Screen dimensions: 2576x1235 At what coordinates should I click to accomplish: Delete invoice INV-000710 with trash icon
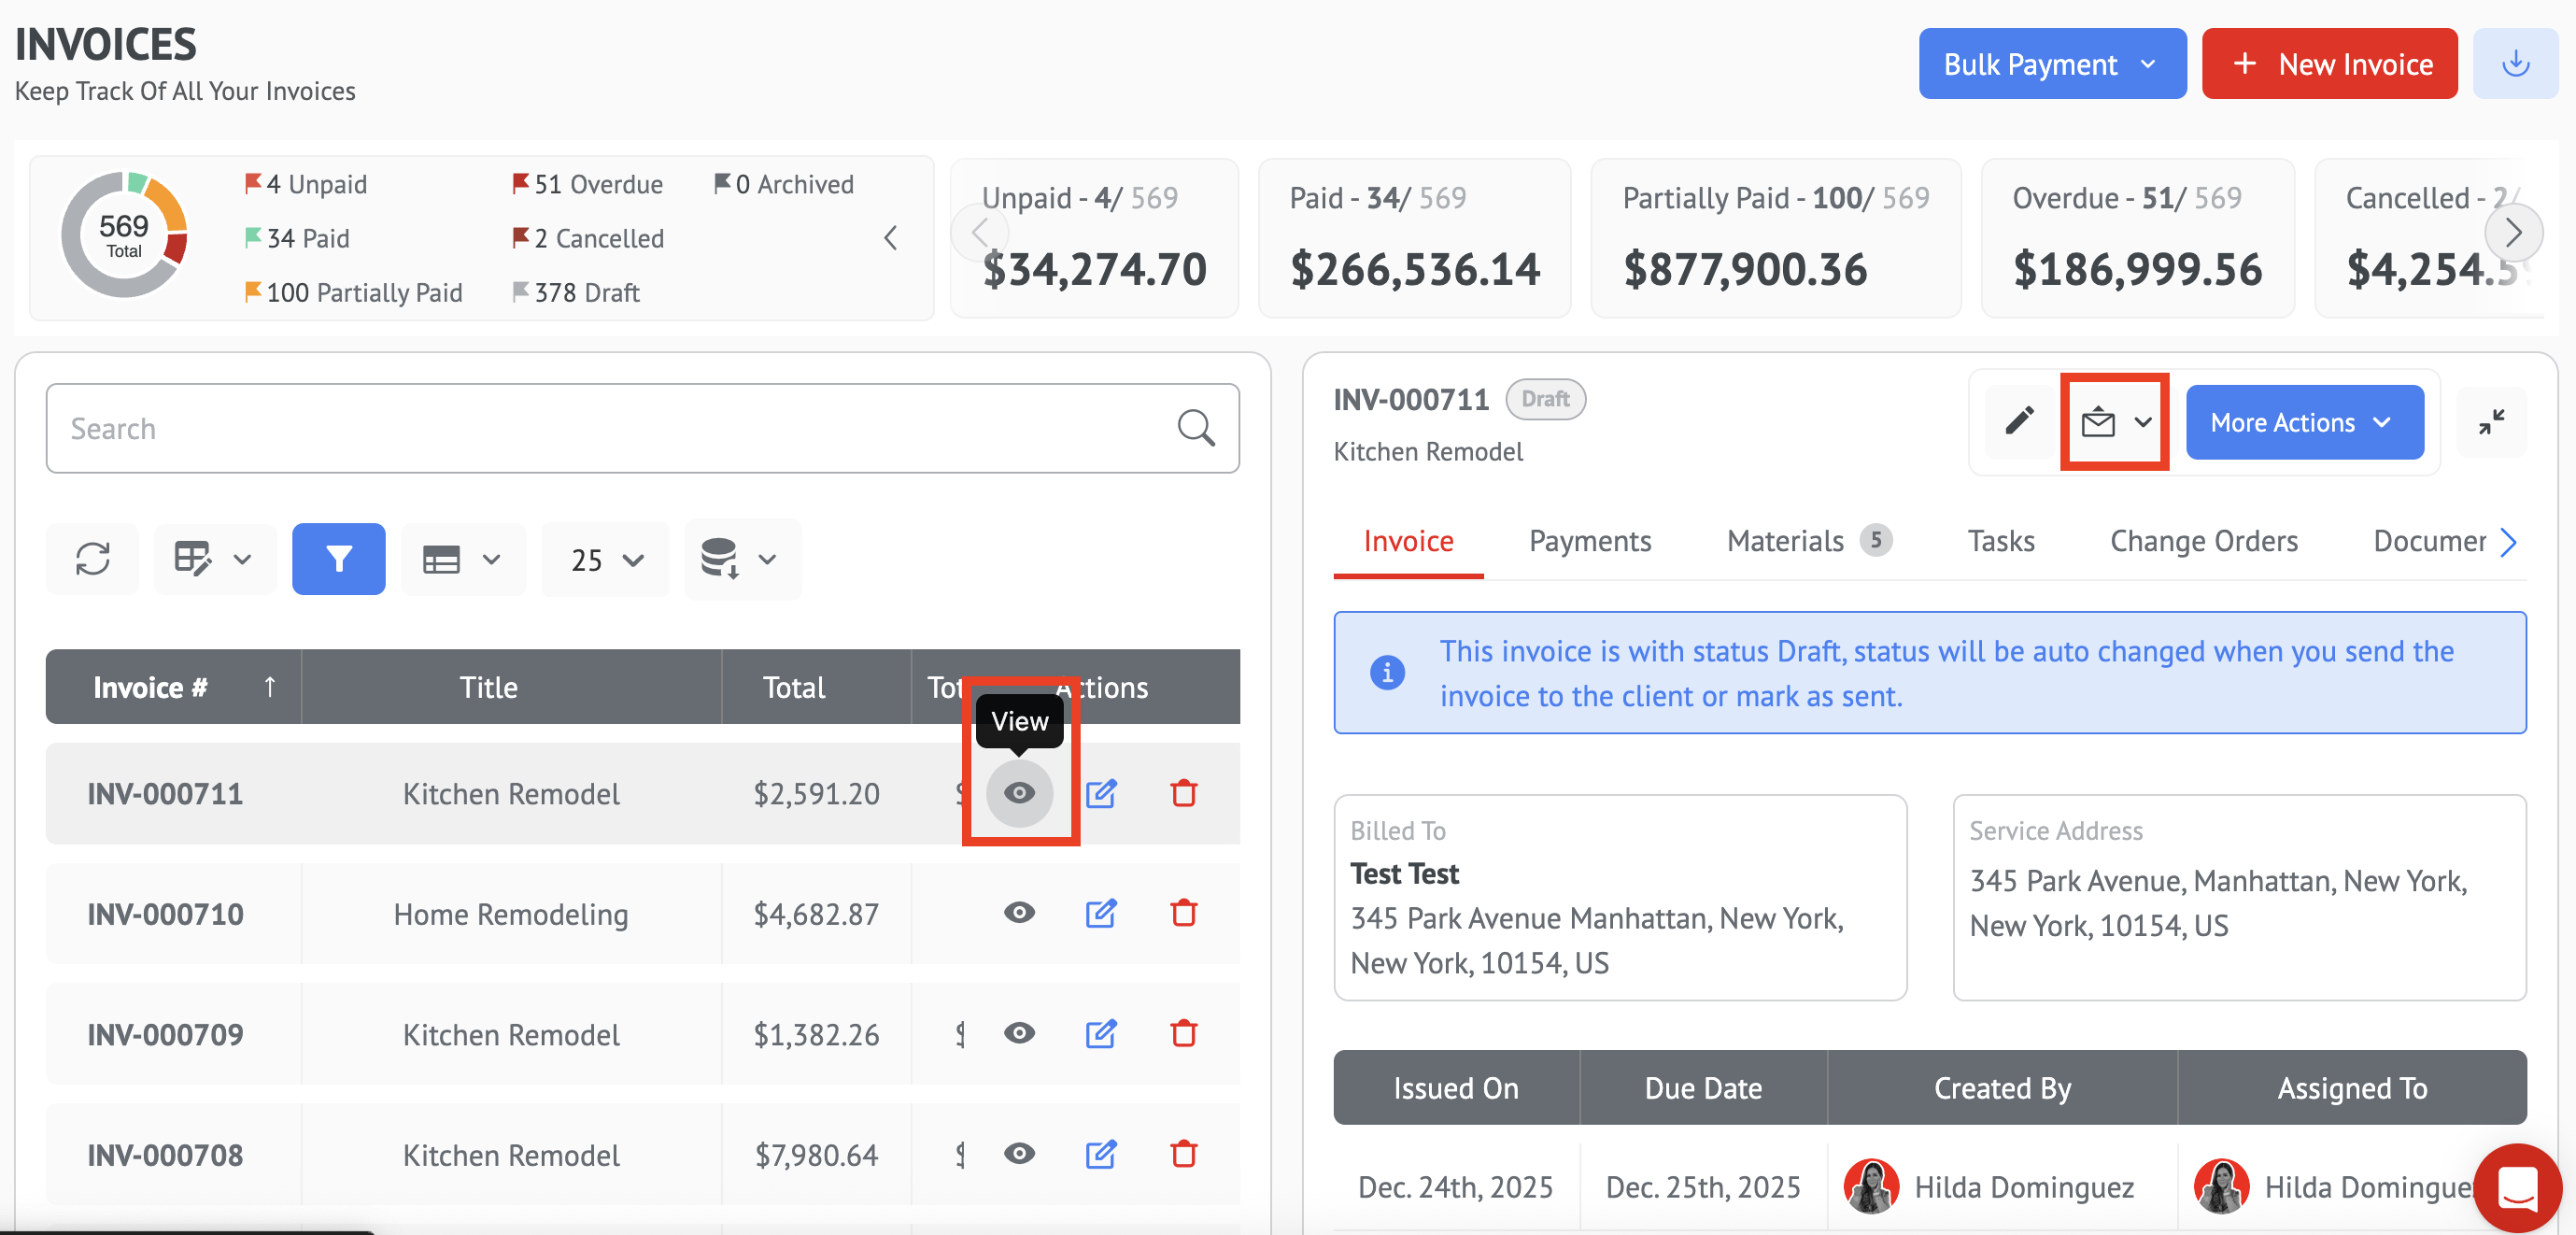pyautogui.click(x=1183, y=913)
